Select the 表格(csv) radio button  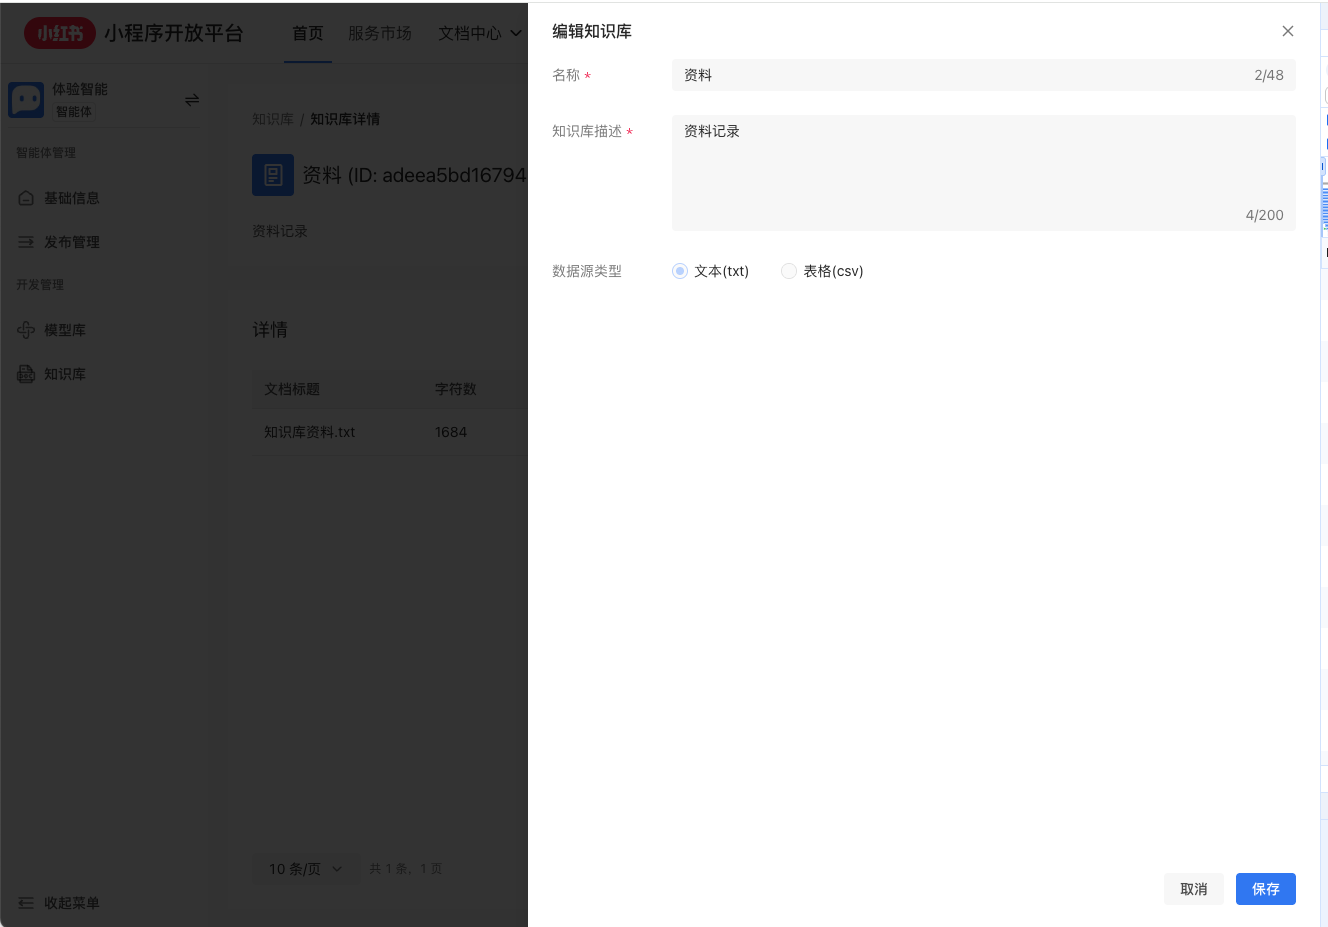pos(789,271)
